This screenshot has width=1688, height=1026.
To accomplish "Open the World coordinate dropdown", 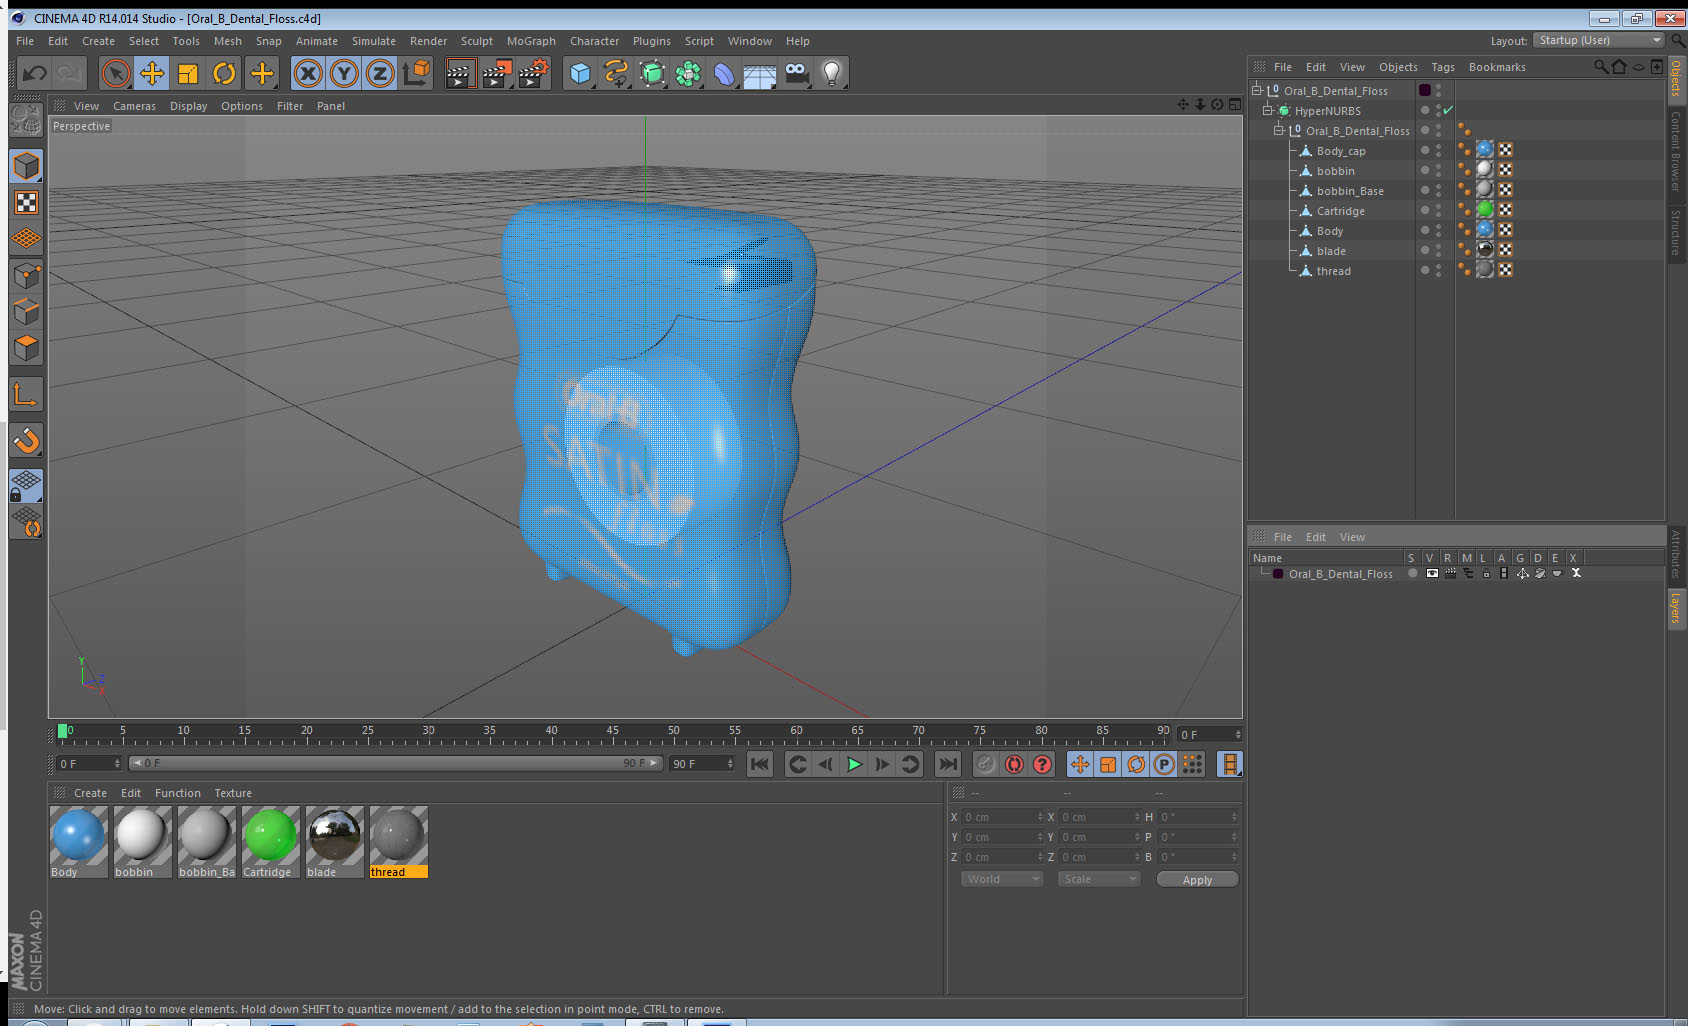I will (1001, 879).
